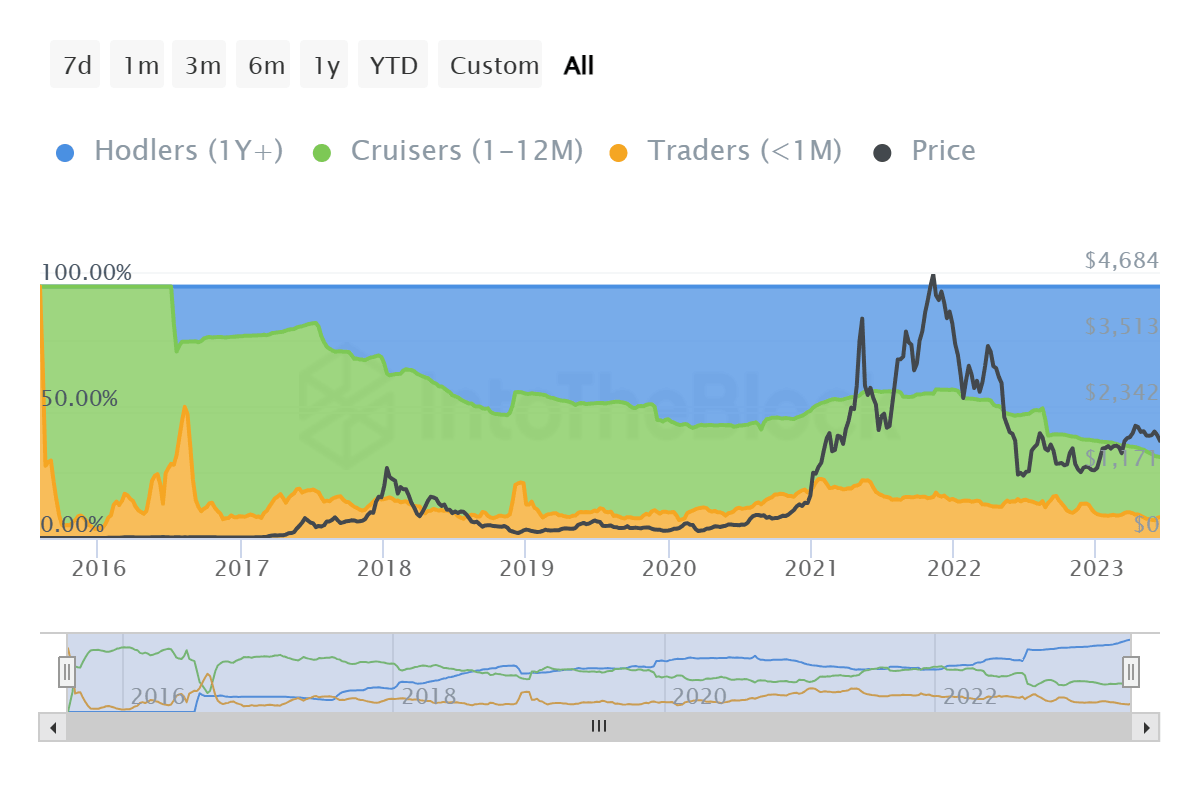Image resolution: width=1200 pixels, height=800 pixels.
Task: Select the All time range tab
Action: (x=577, y=64)
